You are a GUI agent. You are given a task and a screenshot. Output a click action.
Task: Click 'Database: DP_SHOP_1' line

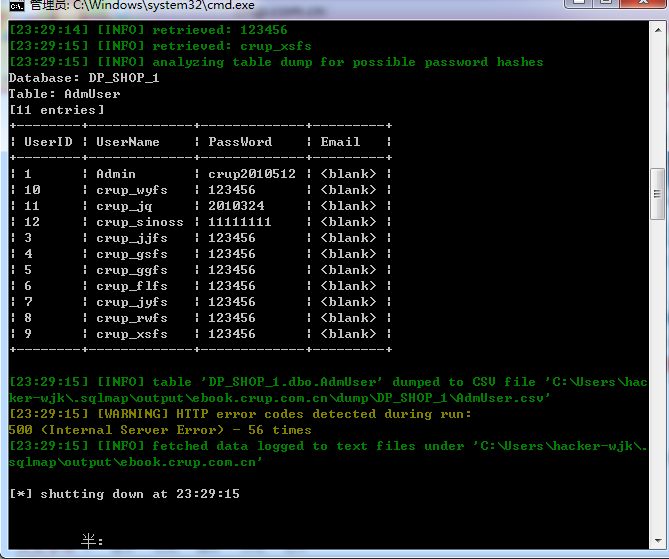84,78
